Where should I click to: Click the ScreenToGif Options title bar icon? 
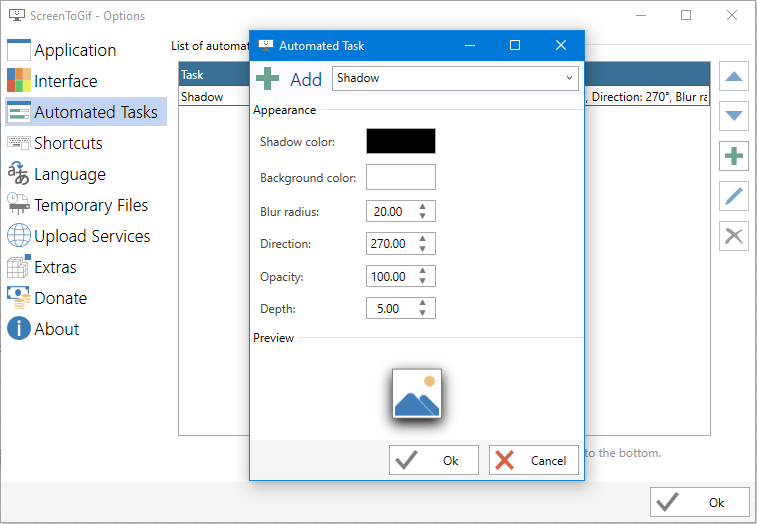click(17, 15)
